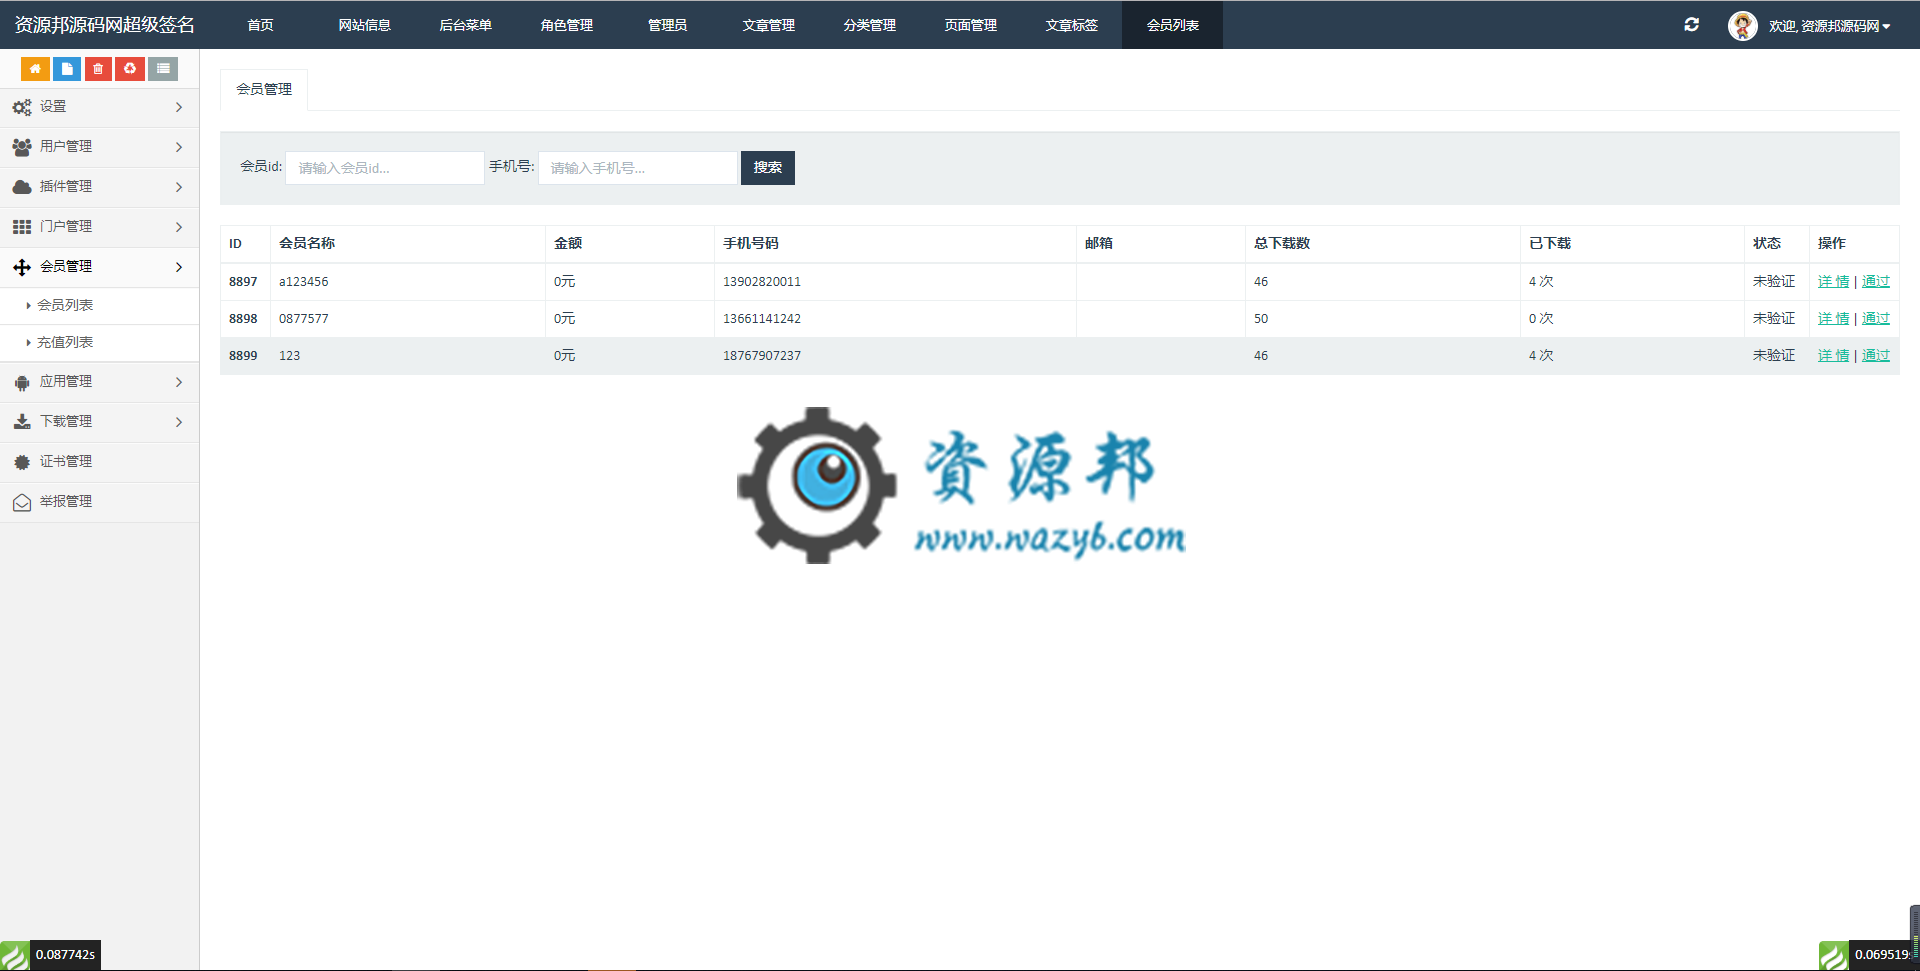Open 充值列表 in the sidebar submenu
This screenshot has height=971, width=1920.
65,342
